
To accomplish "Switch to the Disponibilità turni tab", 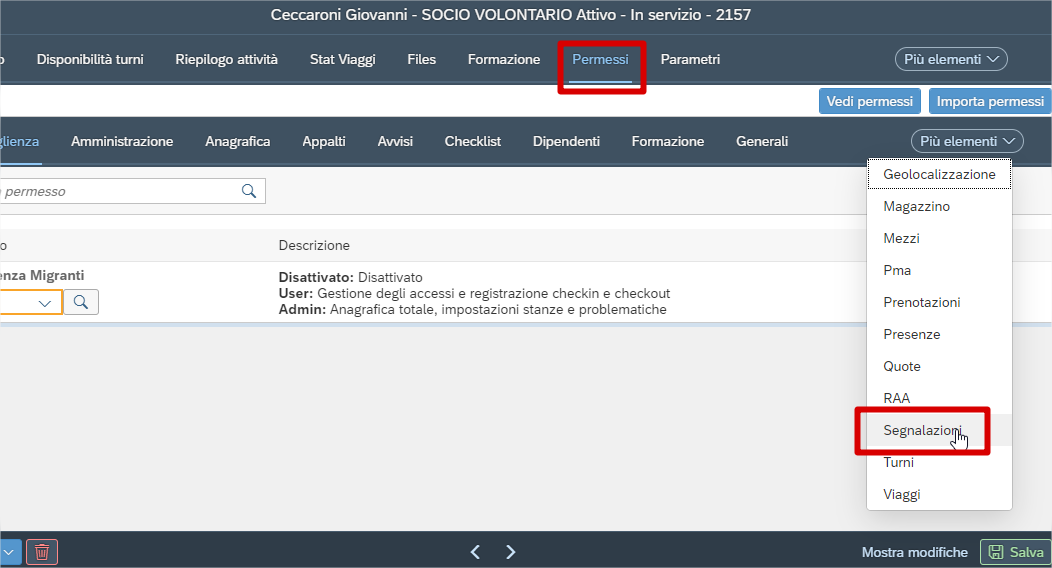I will click(x=90, y=59).
